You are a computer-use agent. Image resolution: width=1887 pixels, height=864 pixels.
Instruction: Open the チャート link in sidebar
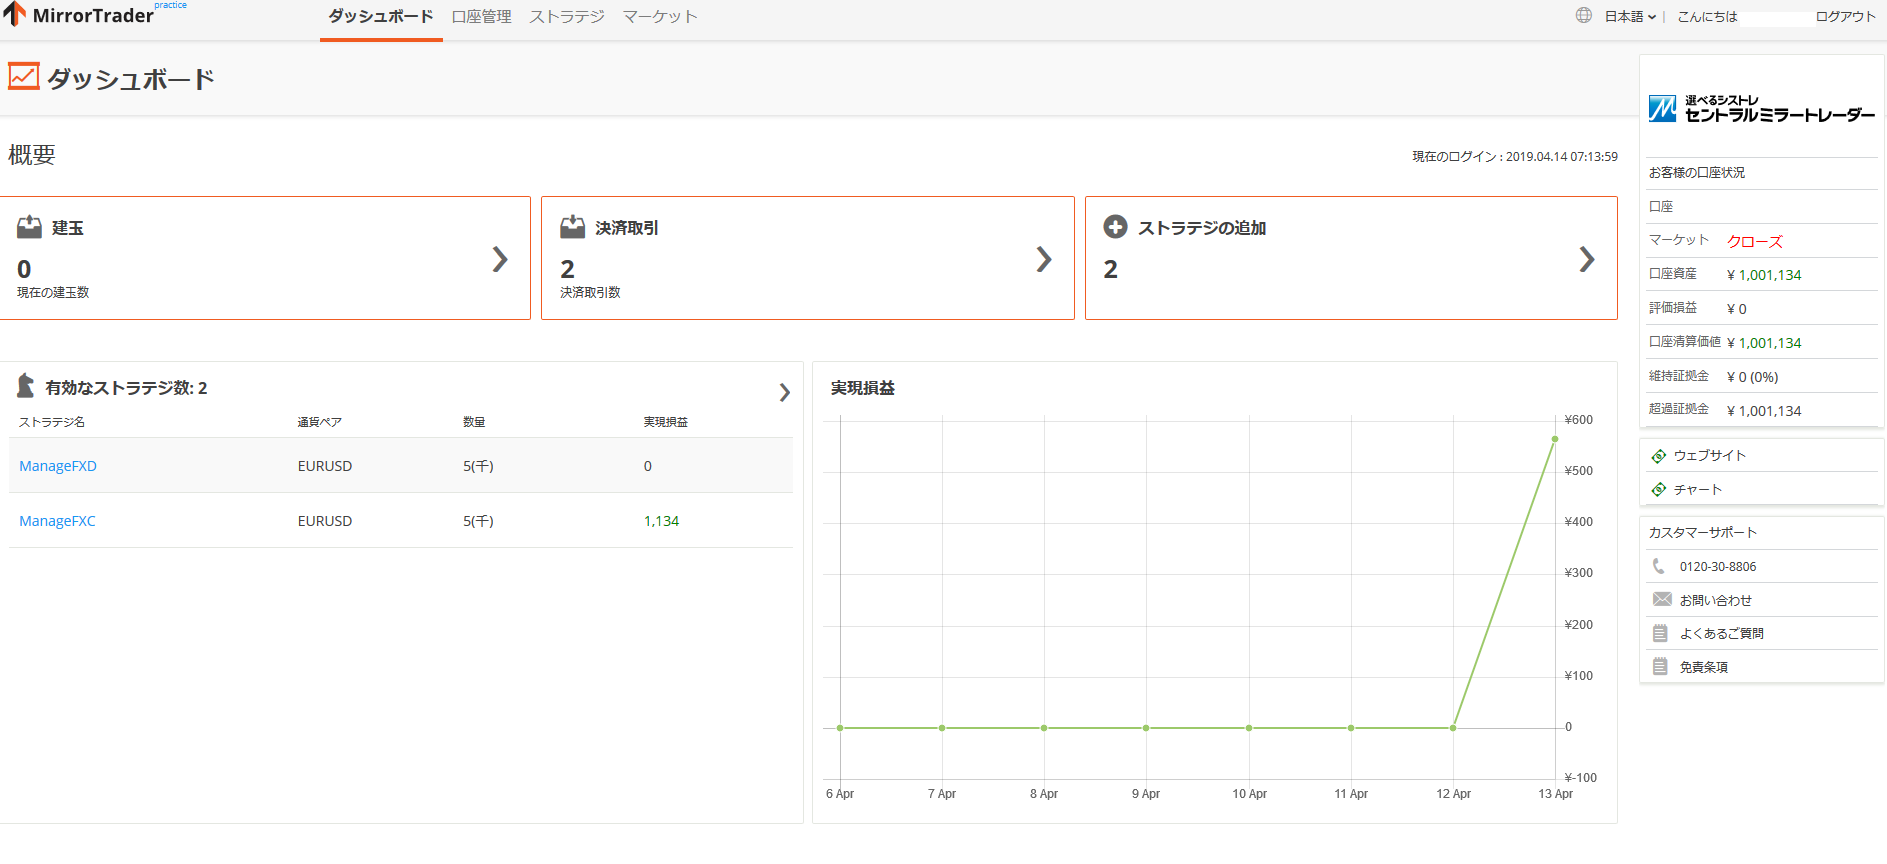pos(1698,489)
